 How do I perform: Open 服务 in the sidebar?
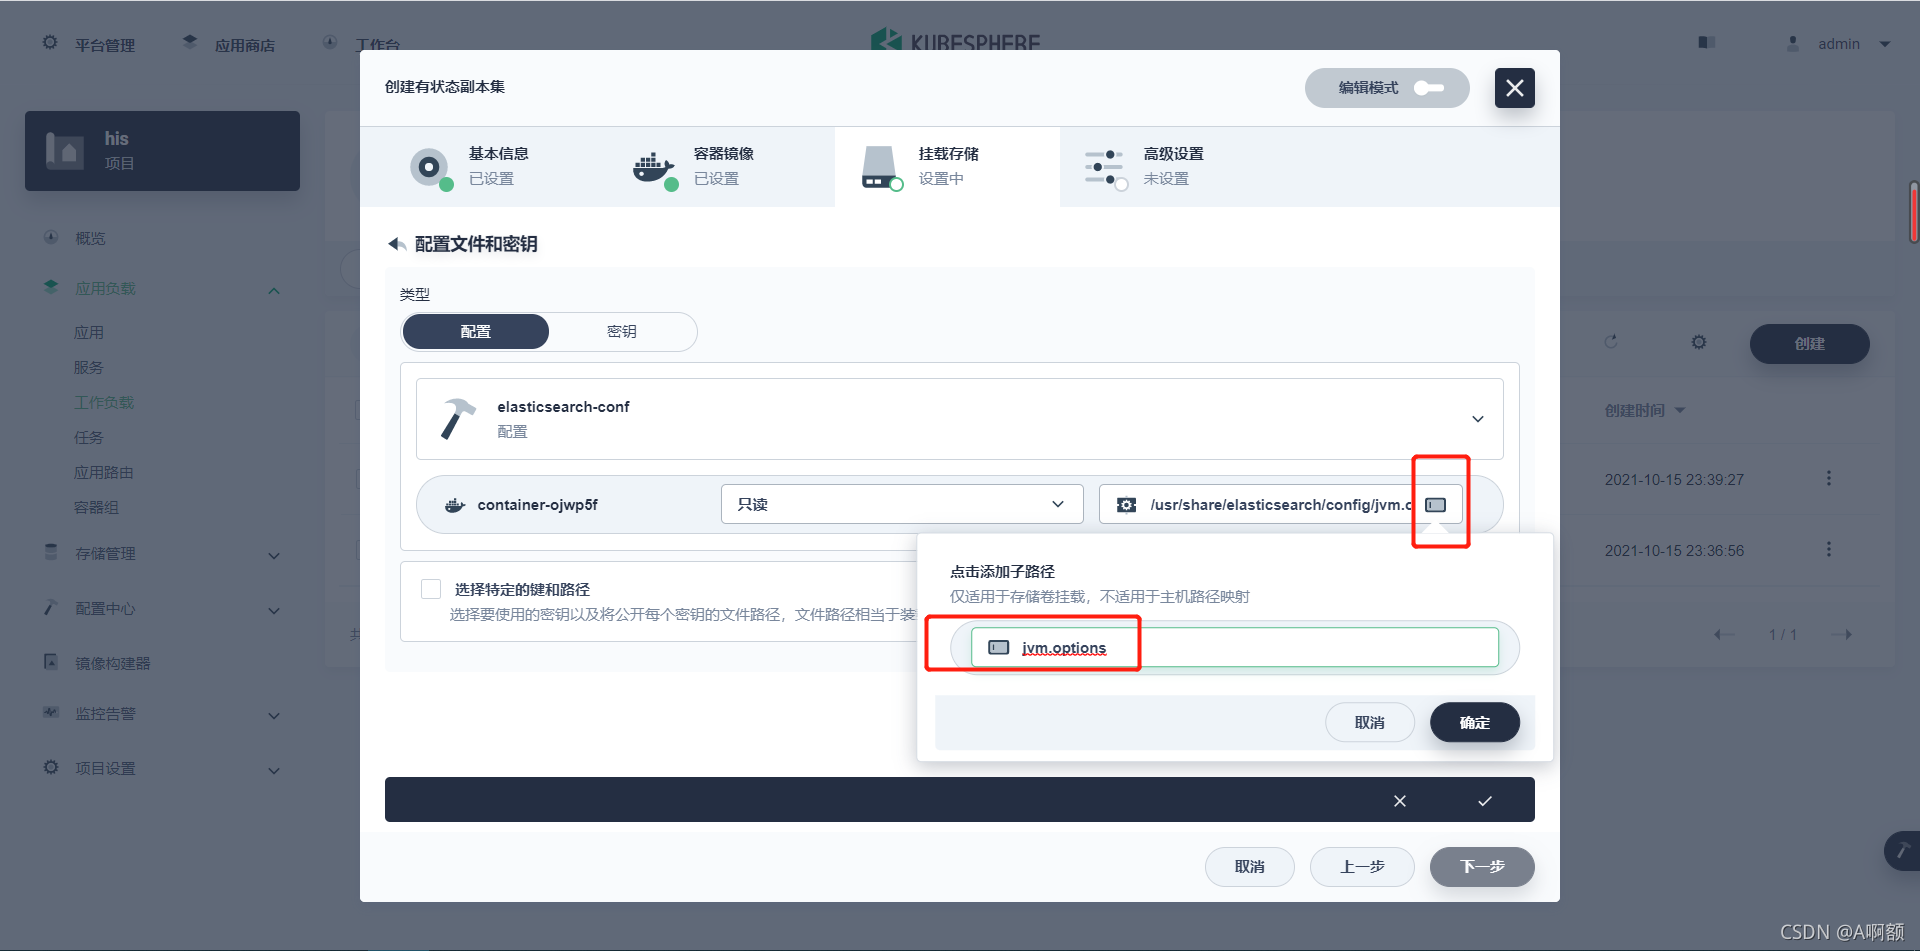[89, 367]
